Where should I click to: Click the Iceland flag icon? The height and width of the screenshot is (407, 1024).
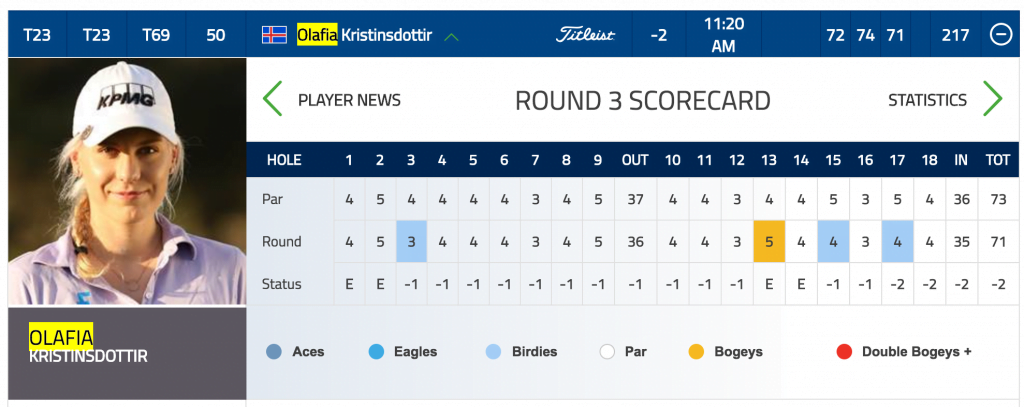274,35
